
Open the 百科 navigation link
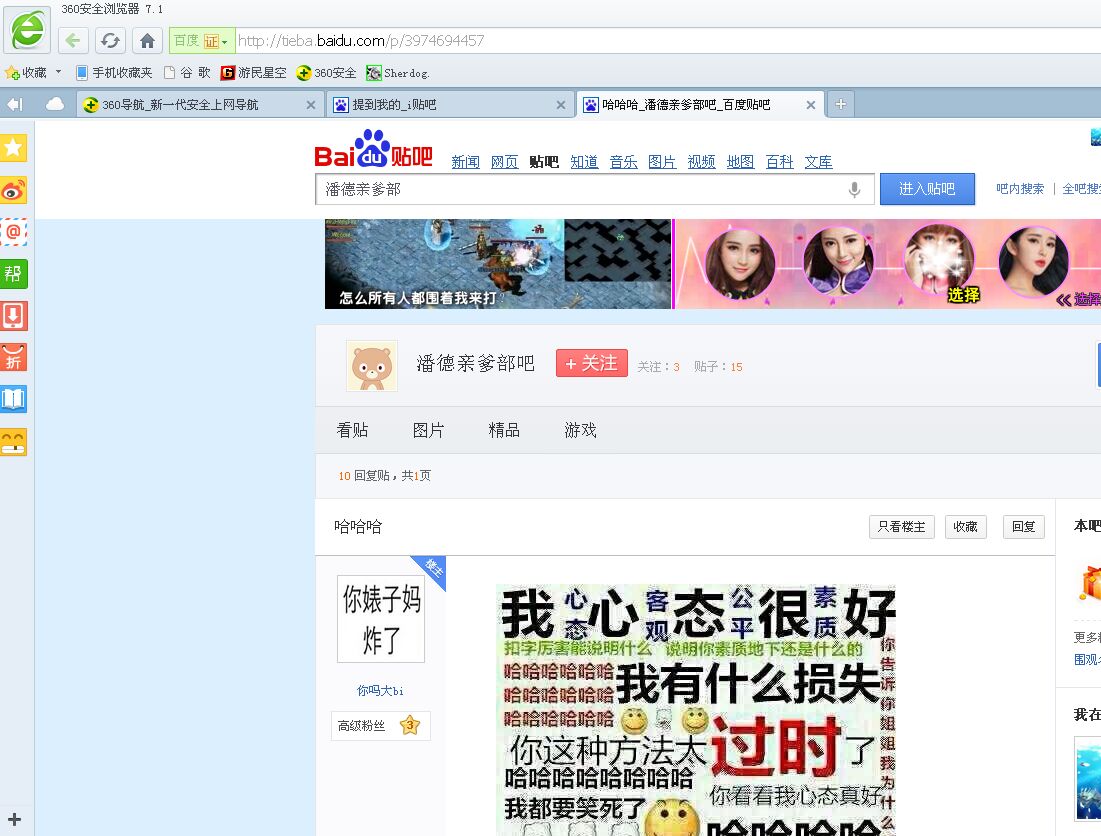(x=779, y=162)
